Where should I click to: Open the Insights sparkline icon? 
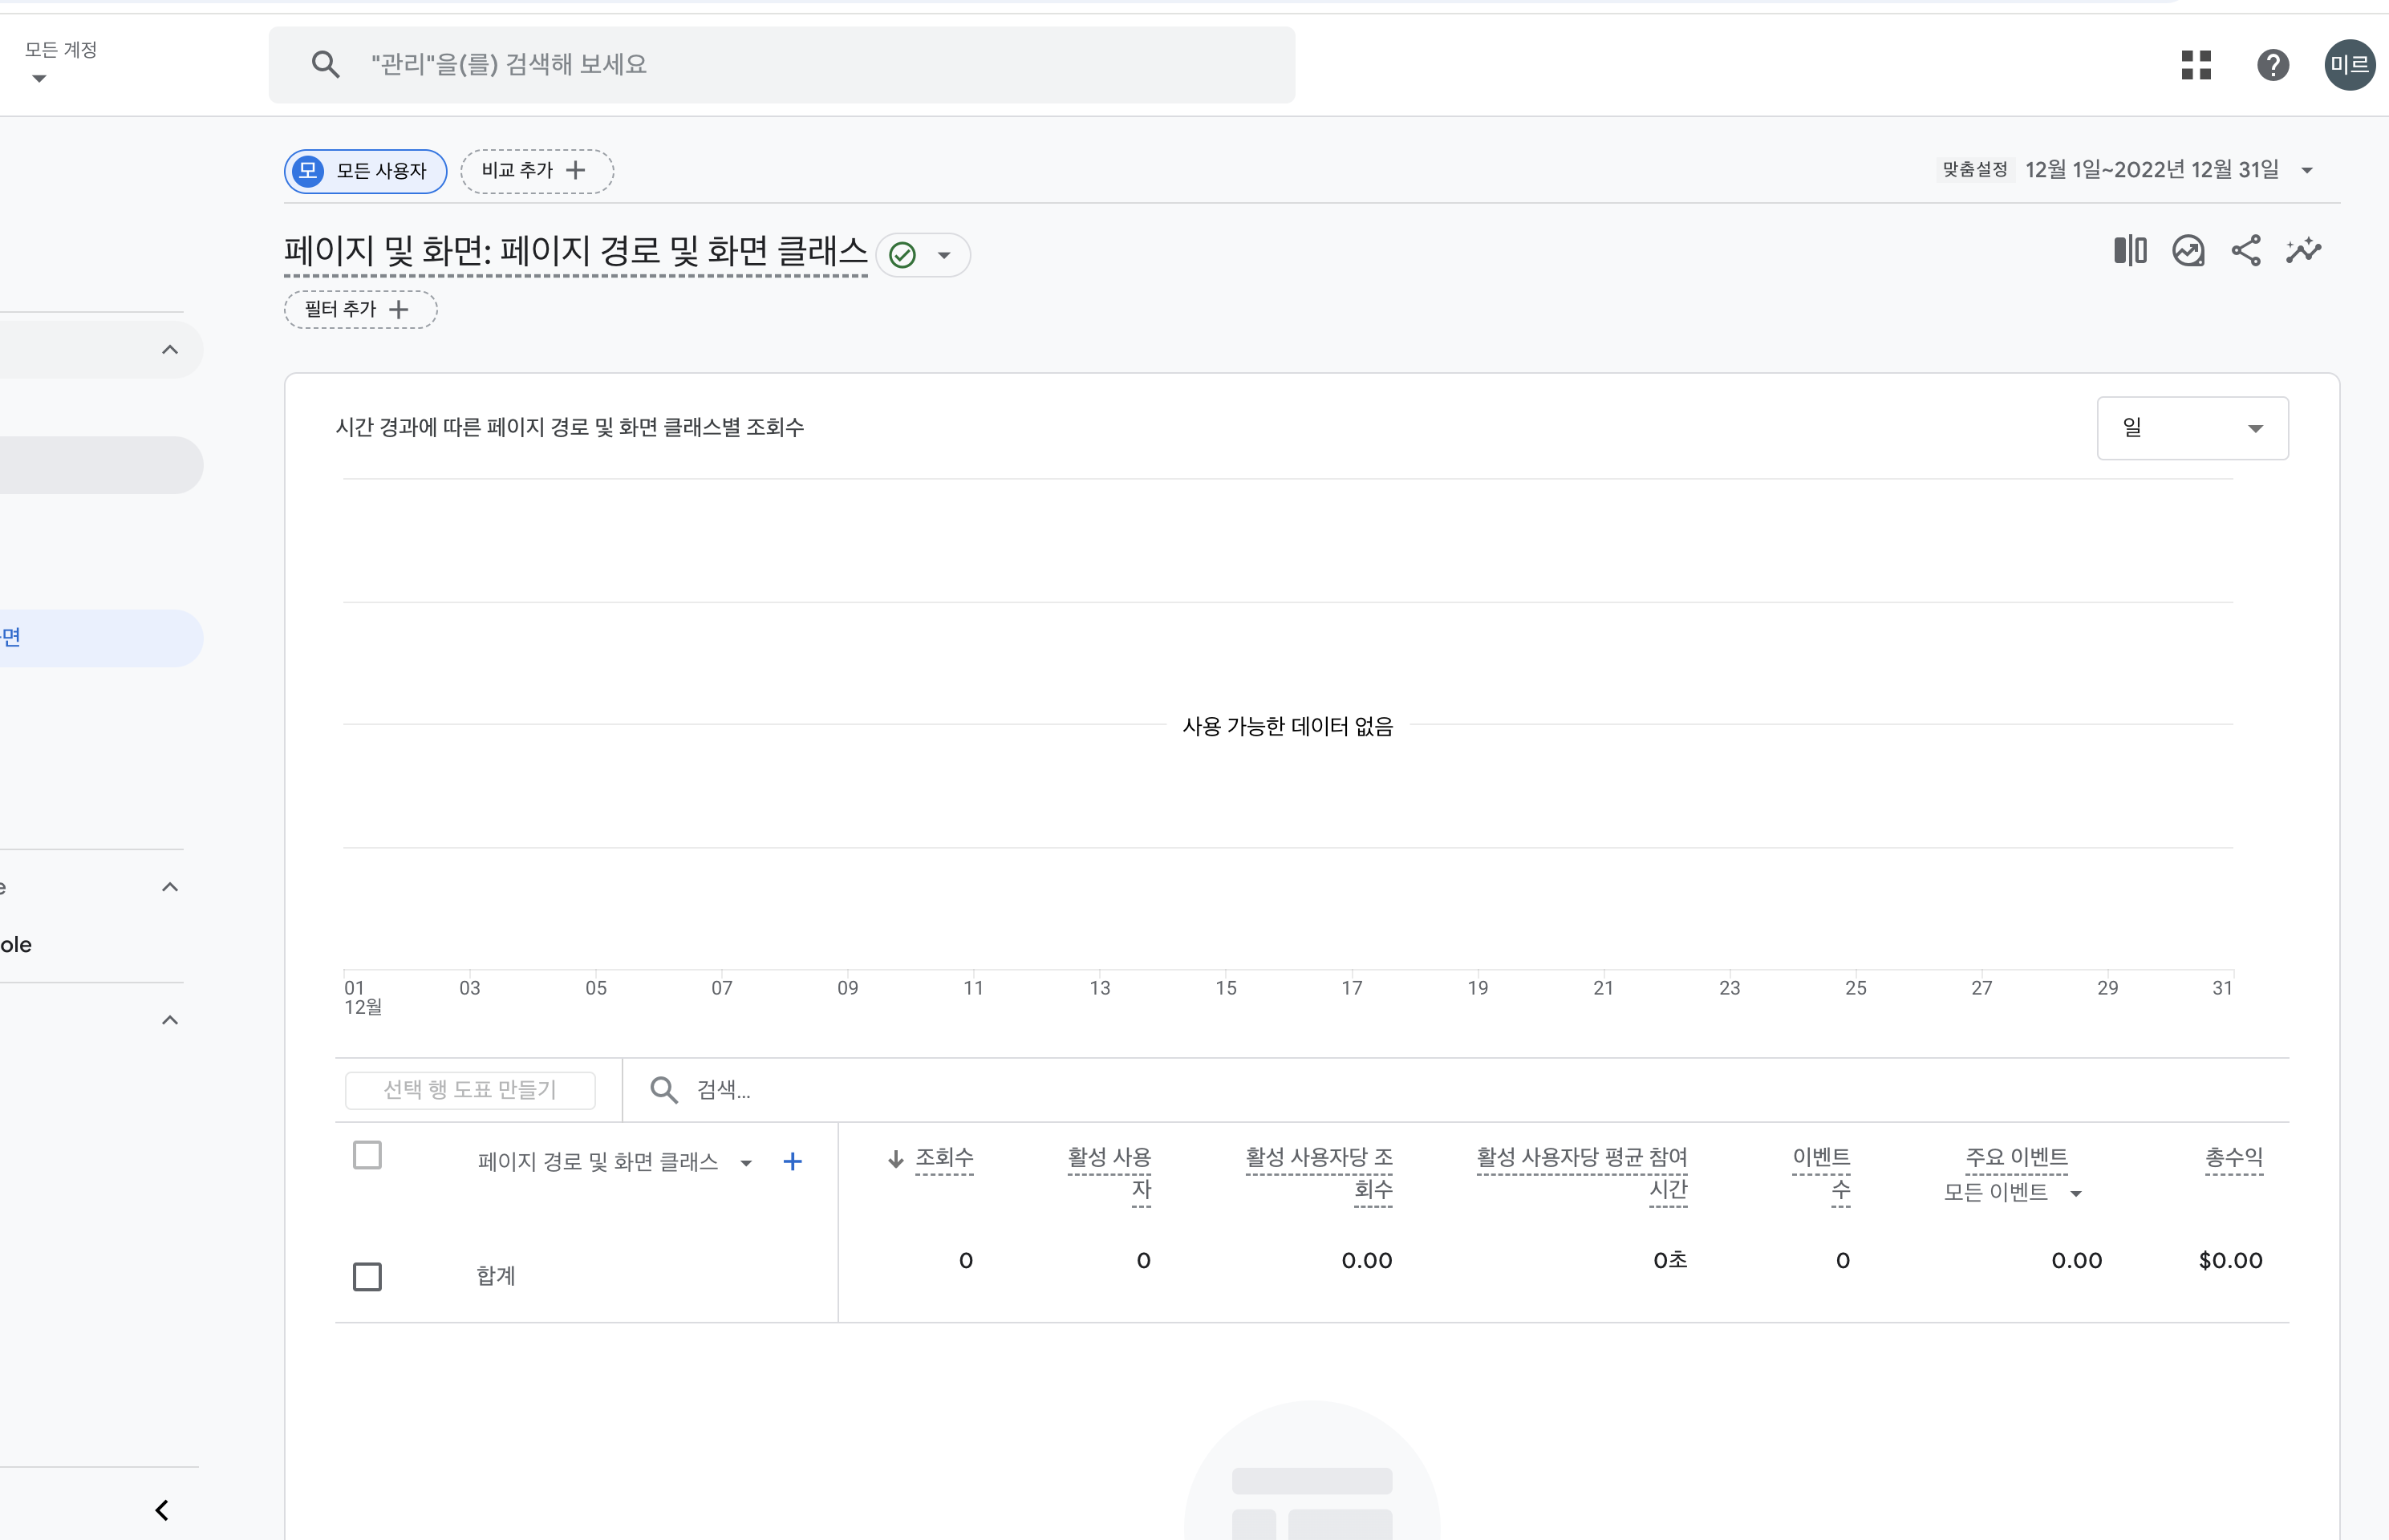pos(2304,250)
